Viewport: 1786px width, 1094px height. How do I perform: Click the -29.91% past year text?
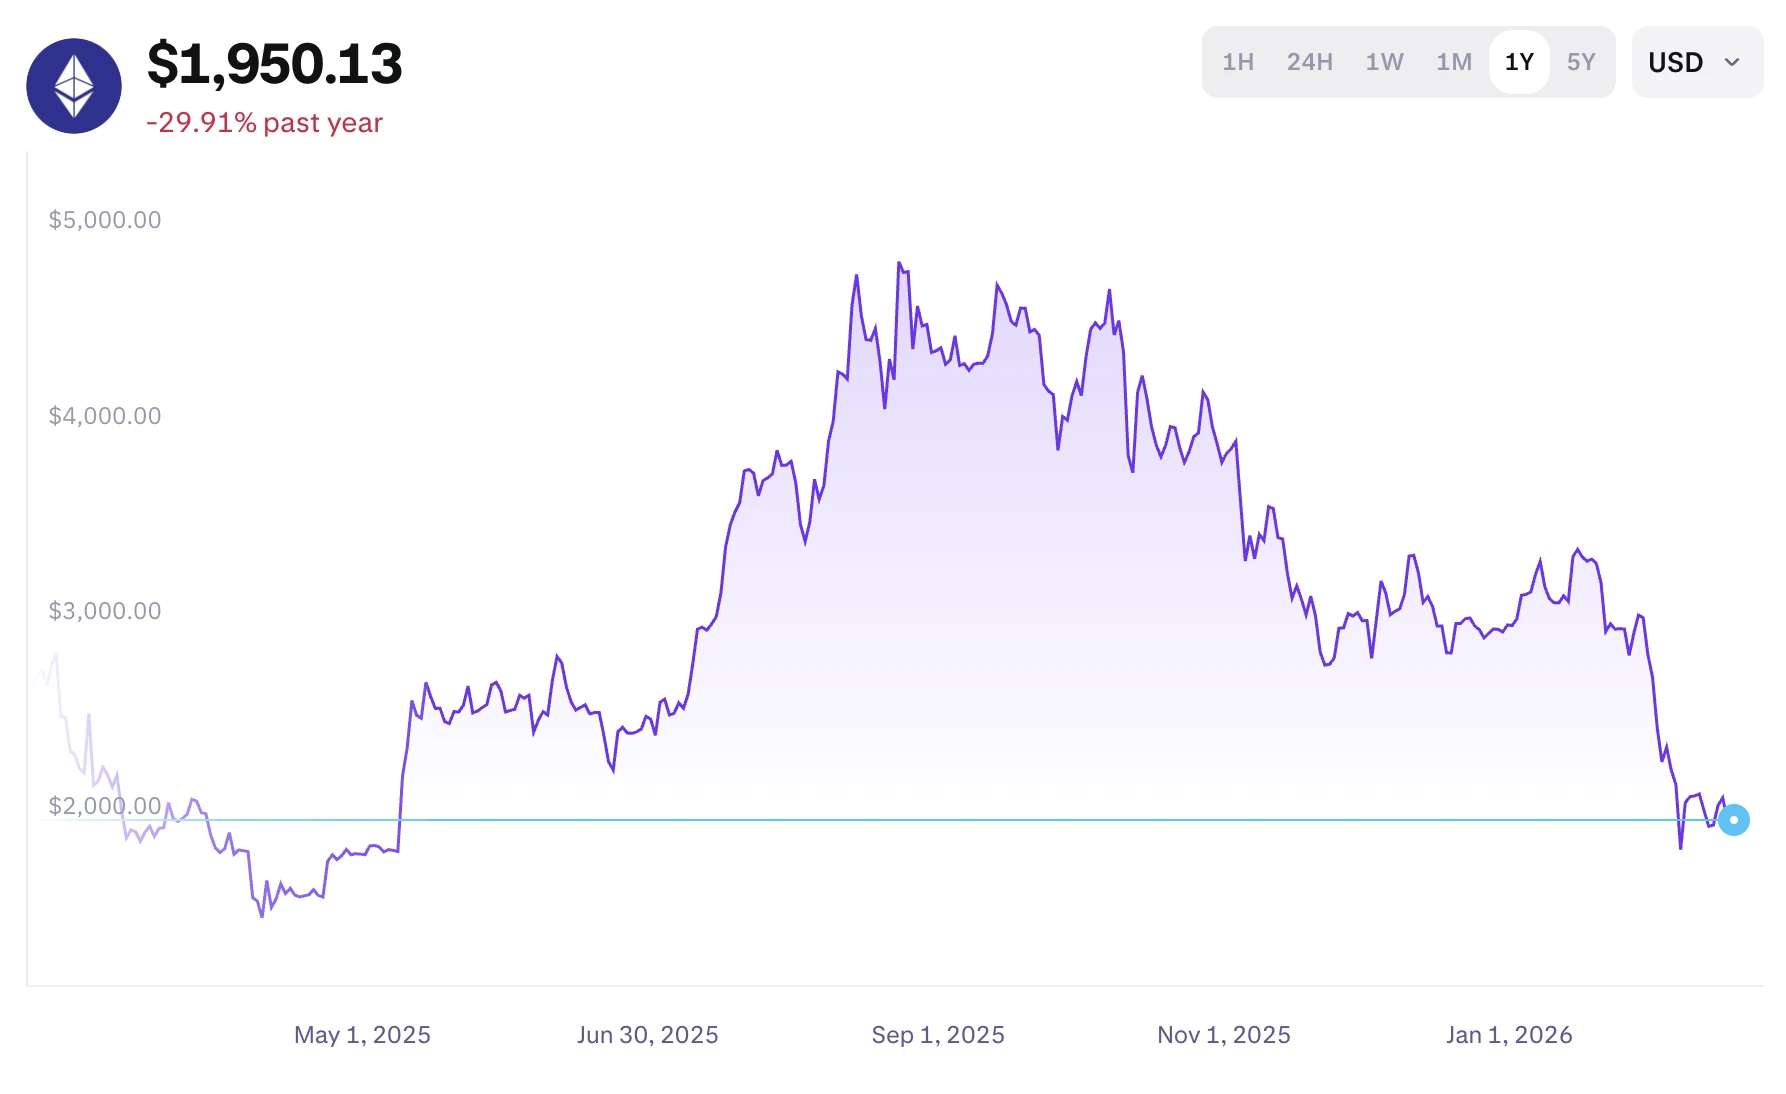coord(264,123)
